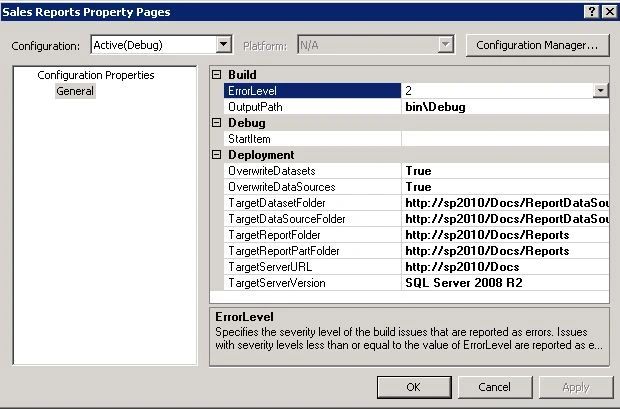Click the ErrorLevel description heading at bottom
The width and height of the screenshot is (620, 409).
[x=244, y=317]
